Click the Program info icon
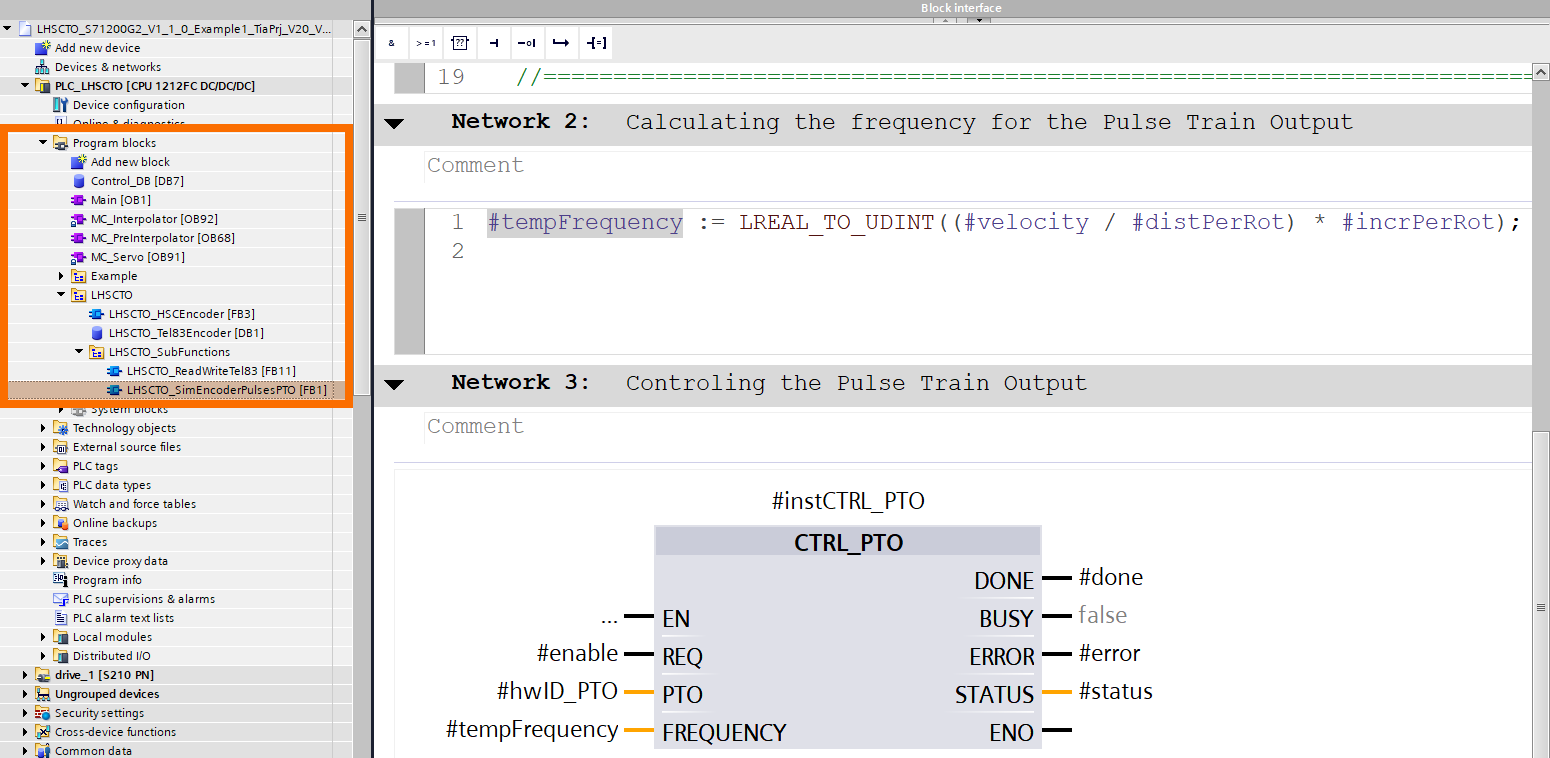 pos(61,580)
